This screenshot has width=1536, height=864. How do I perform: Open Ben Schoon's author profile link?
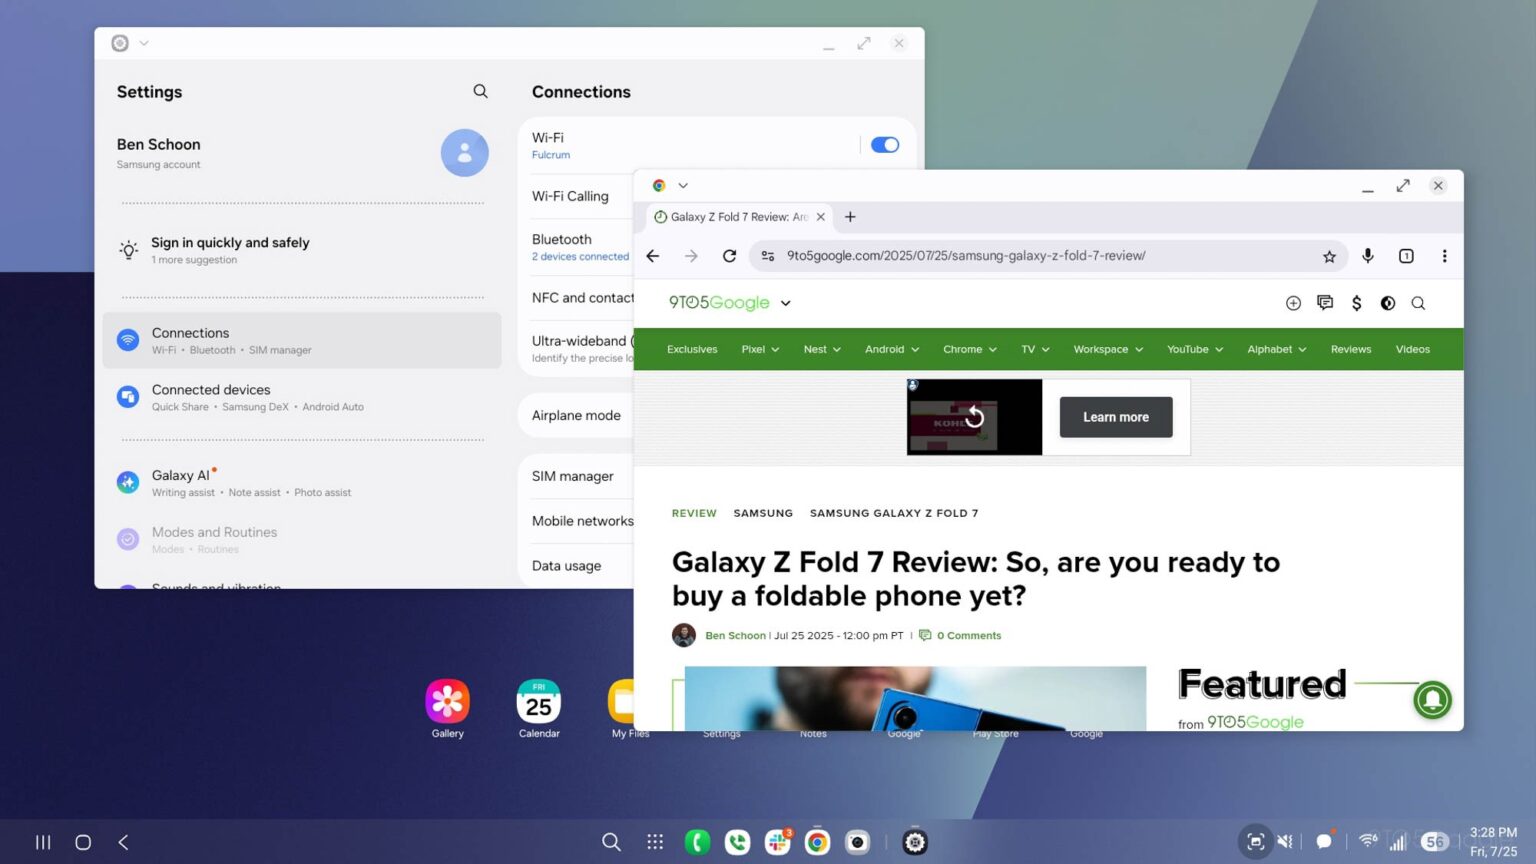point(735,635)
